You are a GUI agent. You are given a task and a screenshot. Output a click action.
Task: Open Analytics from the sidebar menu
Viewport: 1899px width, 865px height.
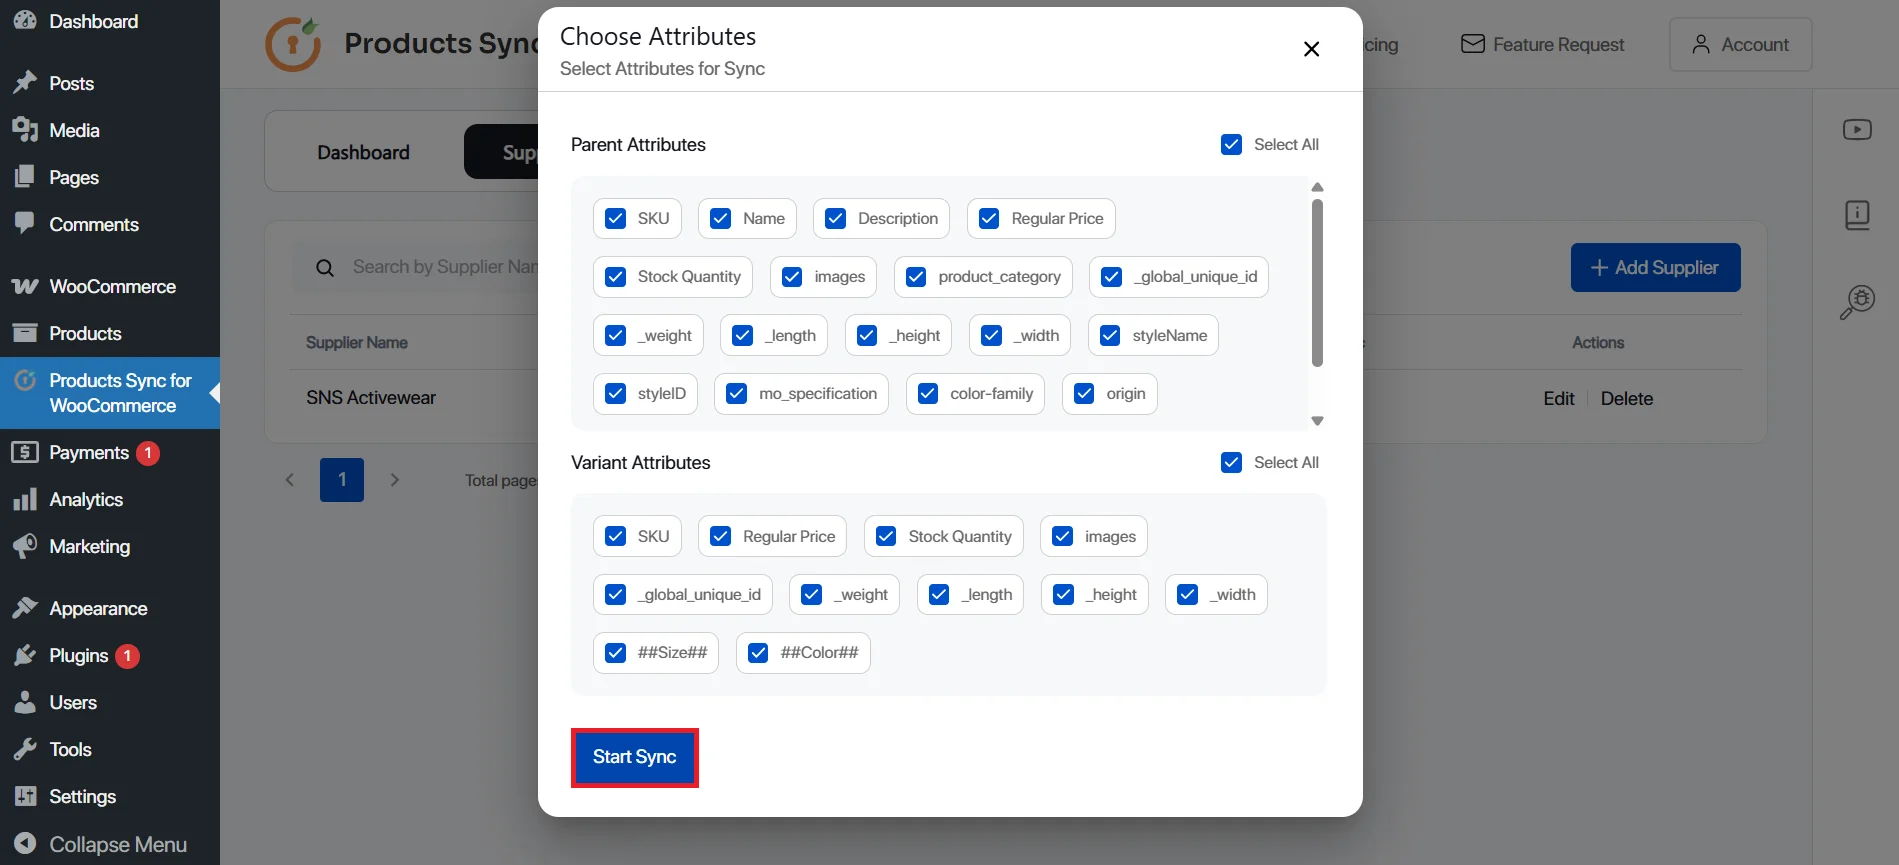coord(86,499)
